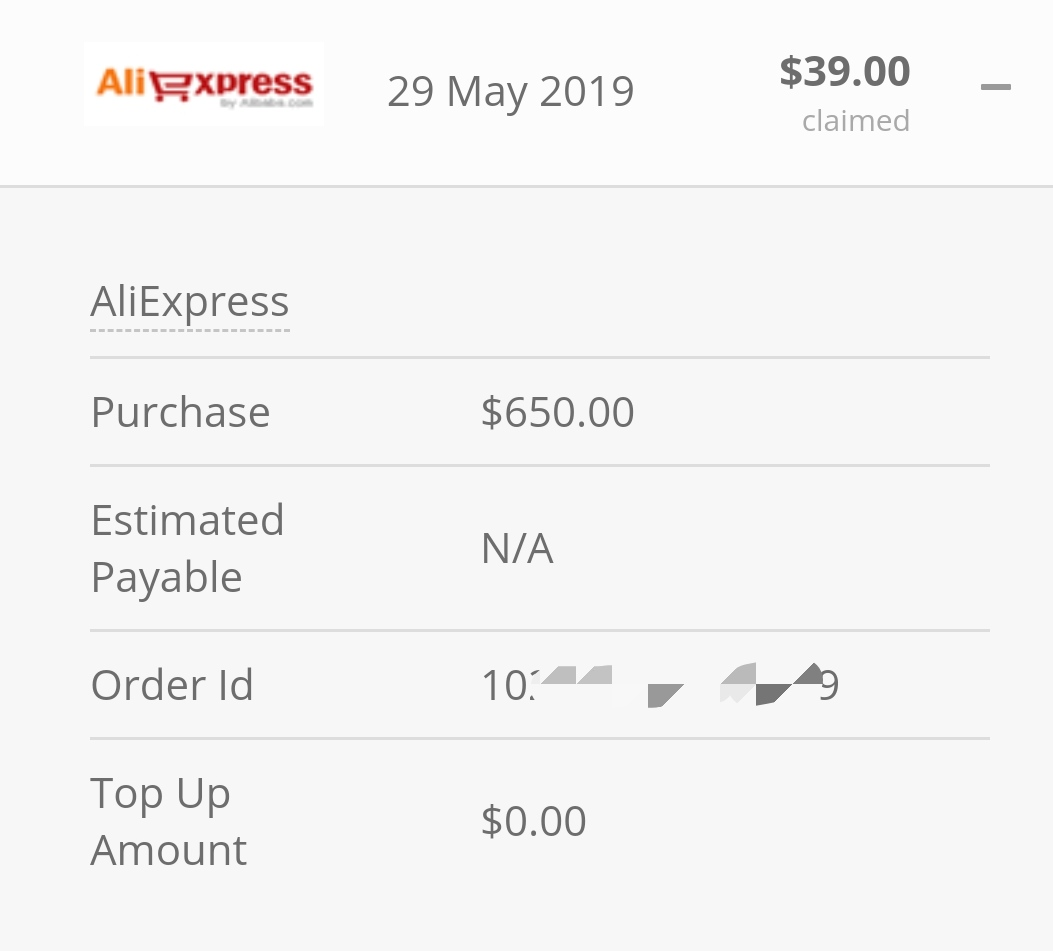Click the $0.00 top up value
The height and width of the screenshot is (951, 1053).
(x=534, y=821)
